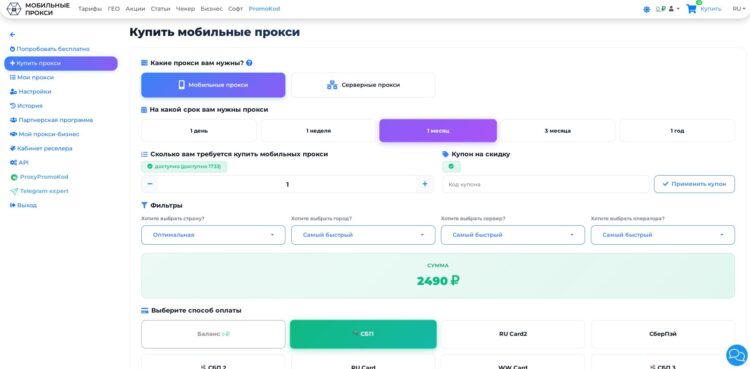
Task: Open the Чекер menu item
Action: pos(186,9)
